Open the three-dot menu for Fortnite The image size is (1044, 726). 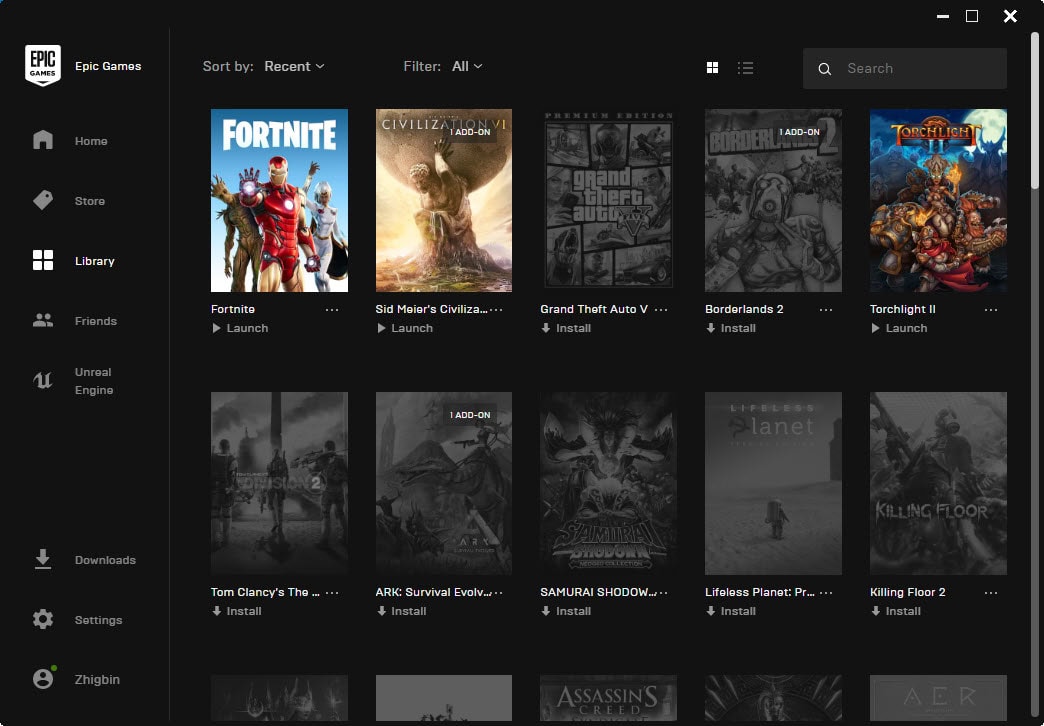[332, 310]
